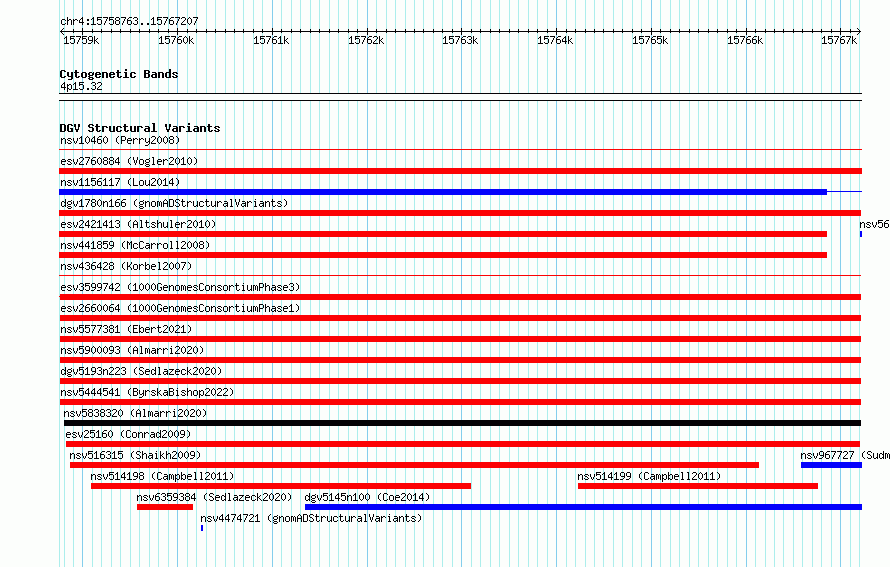Select the red nsv514198 variant bar
This screenshot has height=567, width=890.
(x=281, y=486)
